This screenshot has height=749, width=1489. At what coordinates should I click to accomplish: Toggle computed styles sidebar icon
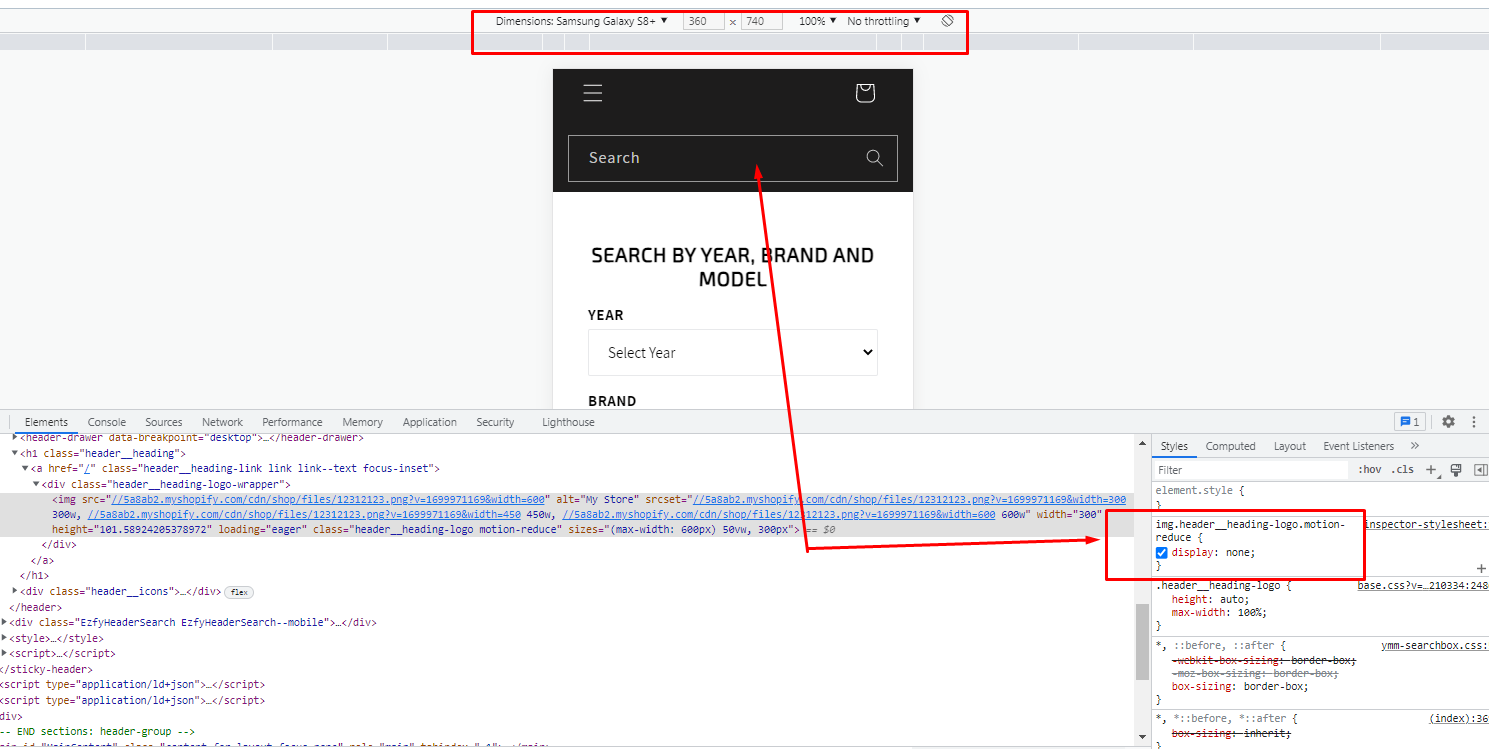(1481, 470)
